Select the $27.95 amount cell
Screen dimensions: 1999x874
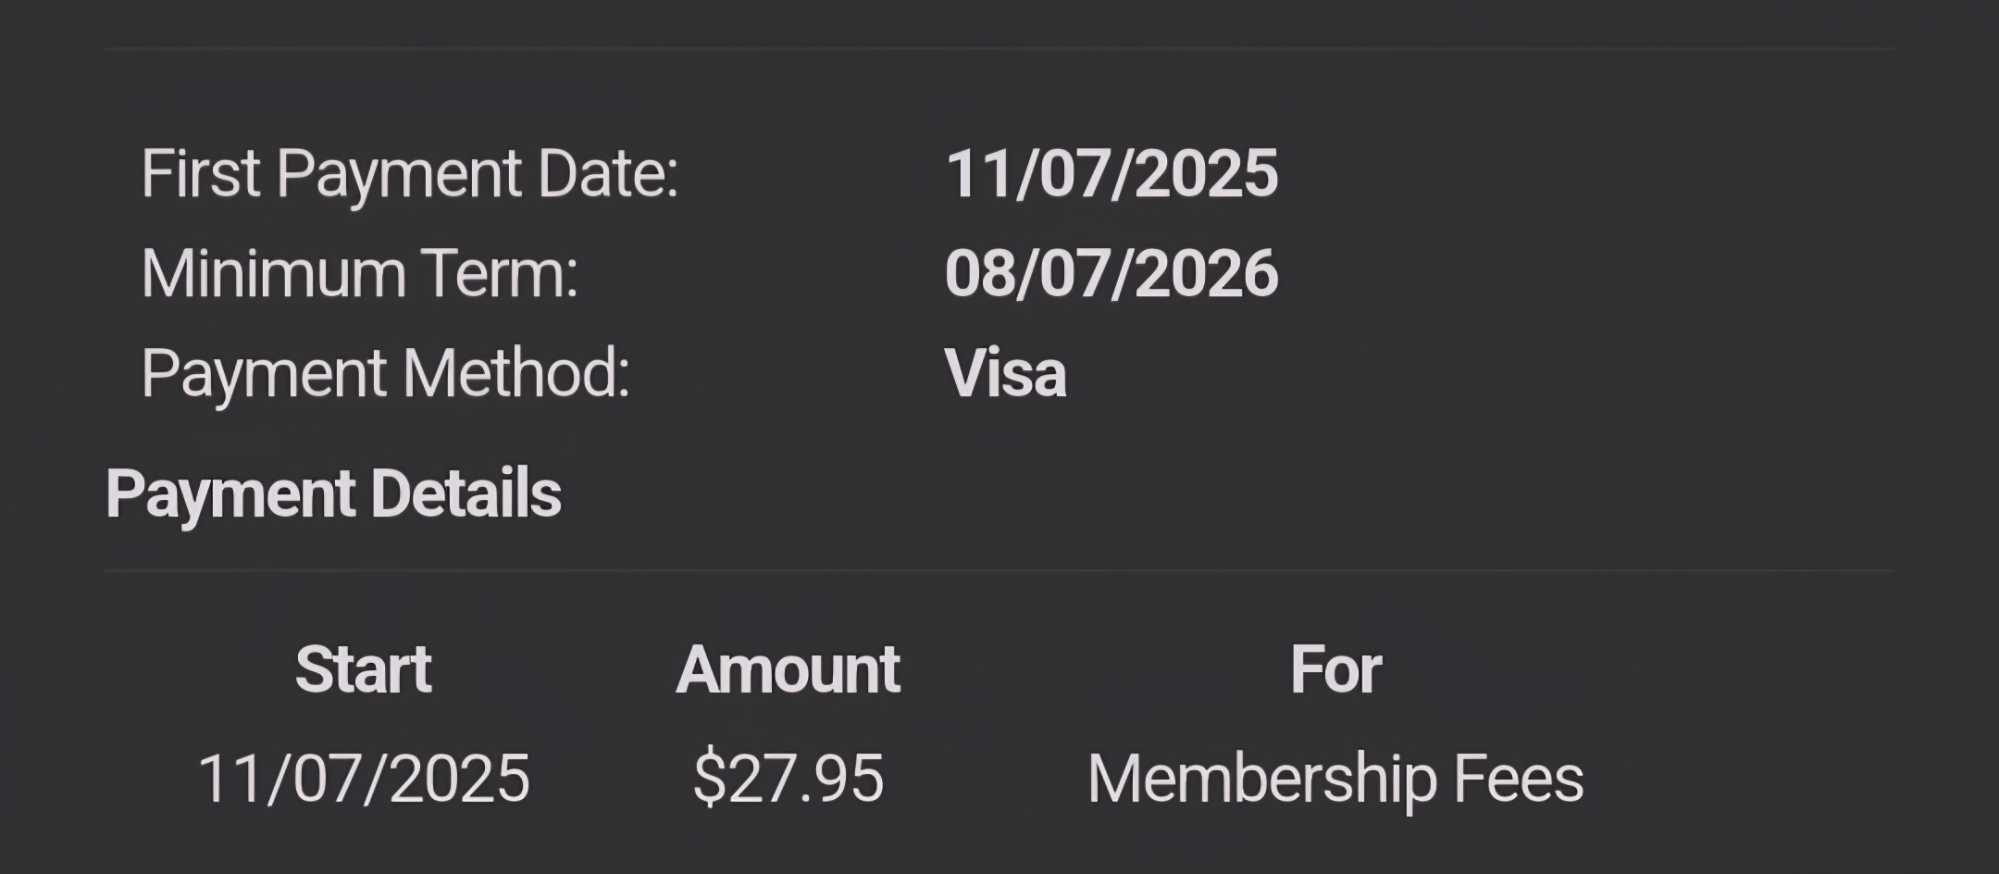point(788,779)
